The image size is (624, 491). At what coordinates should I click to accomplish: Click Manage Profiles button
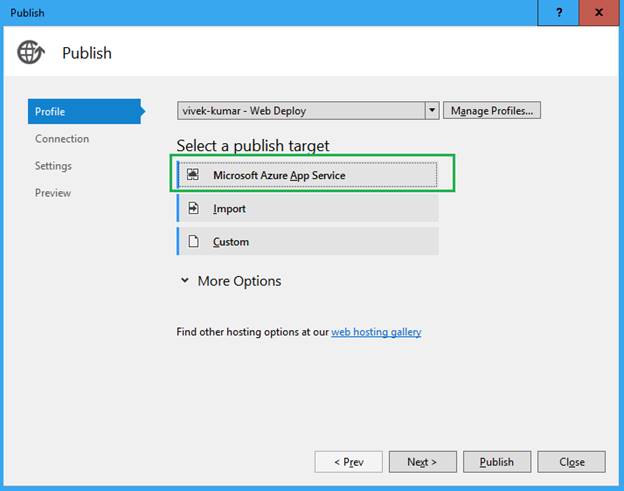coord(492,110)
